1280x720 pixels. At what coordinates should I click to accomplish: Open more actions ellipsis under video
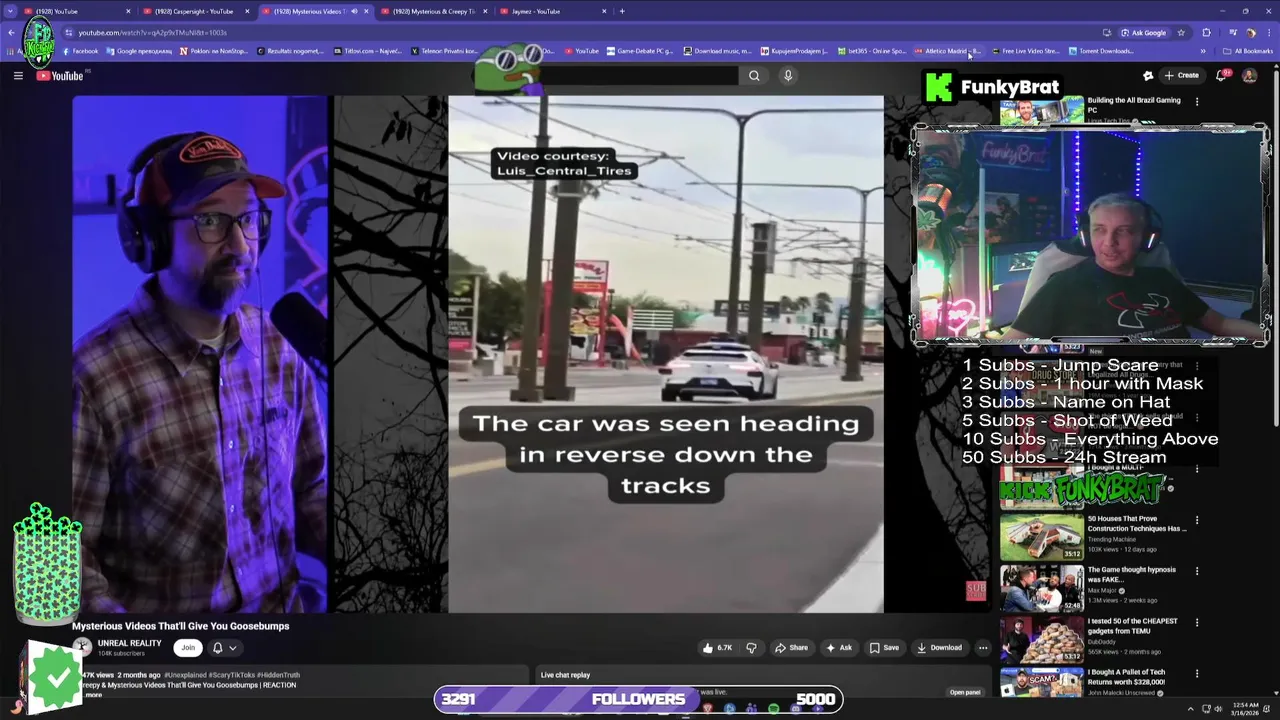pyautogui.click(x=983, y=648)
